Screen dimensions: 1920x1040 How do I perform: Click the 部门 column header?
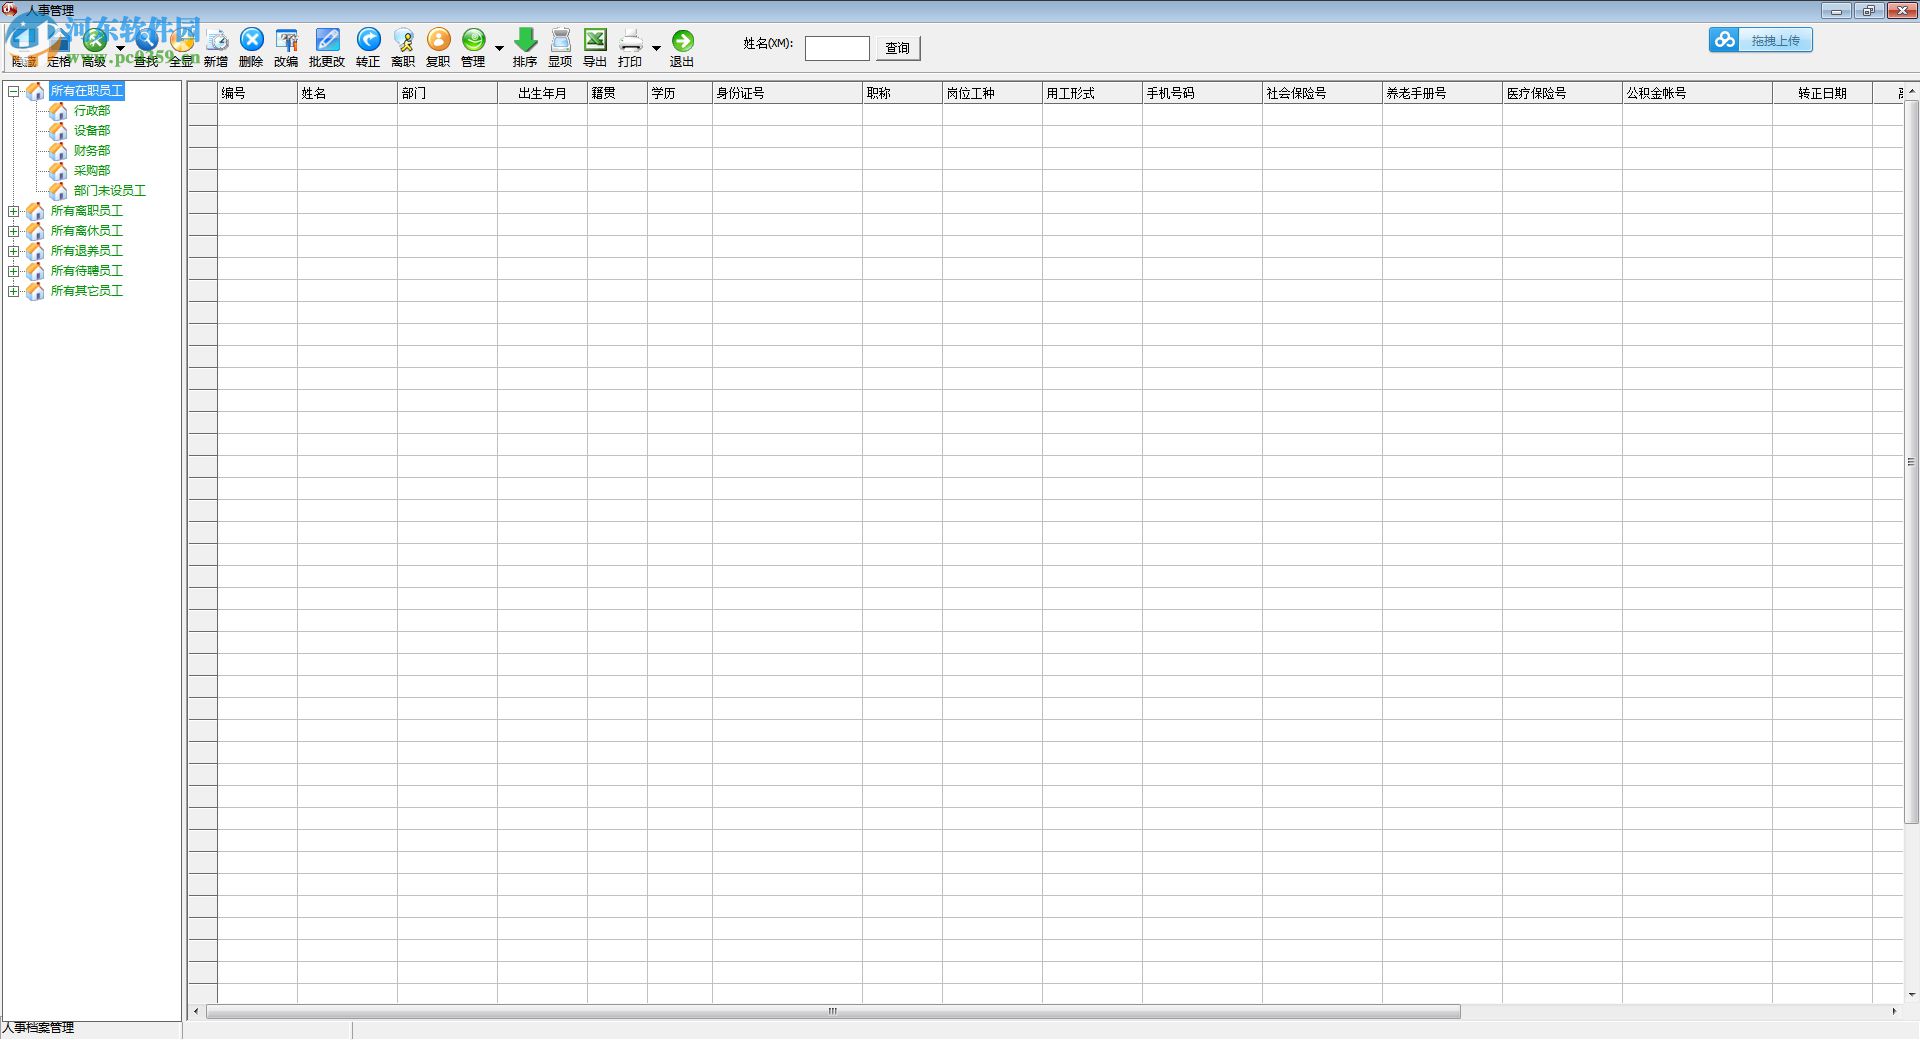[447, 93]
